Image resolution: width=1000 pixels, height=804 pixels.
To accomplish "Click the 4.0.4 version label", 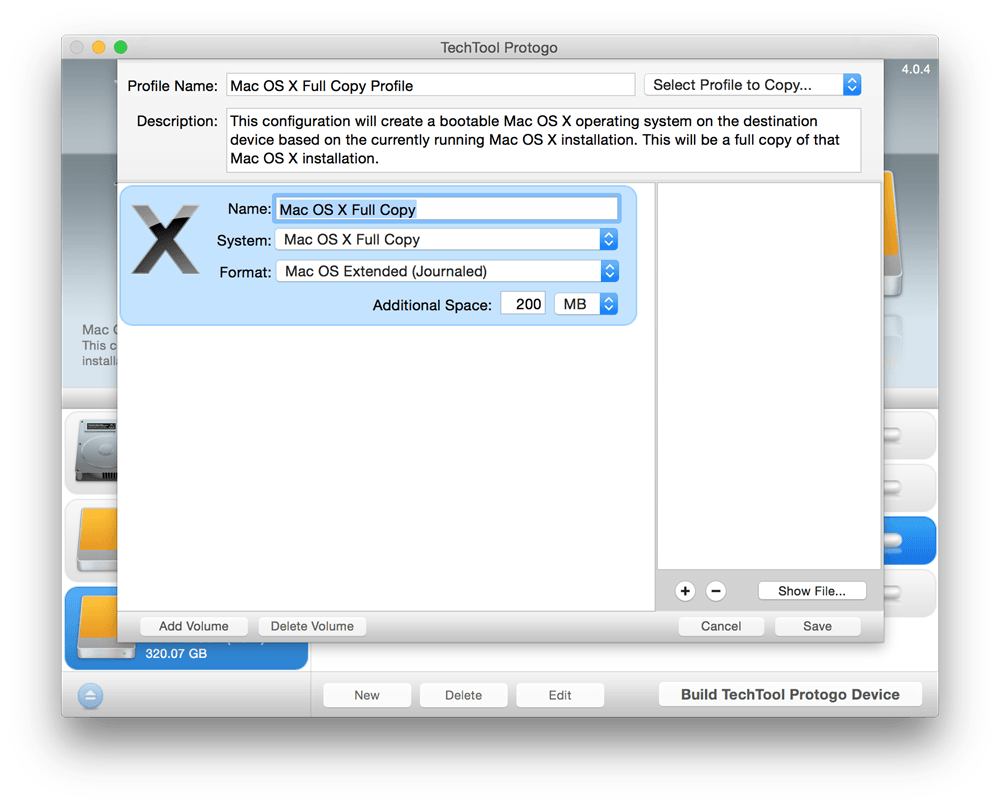I will click(916, 69).
